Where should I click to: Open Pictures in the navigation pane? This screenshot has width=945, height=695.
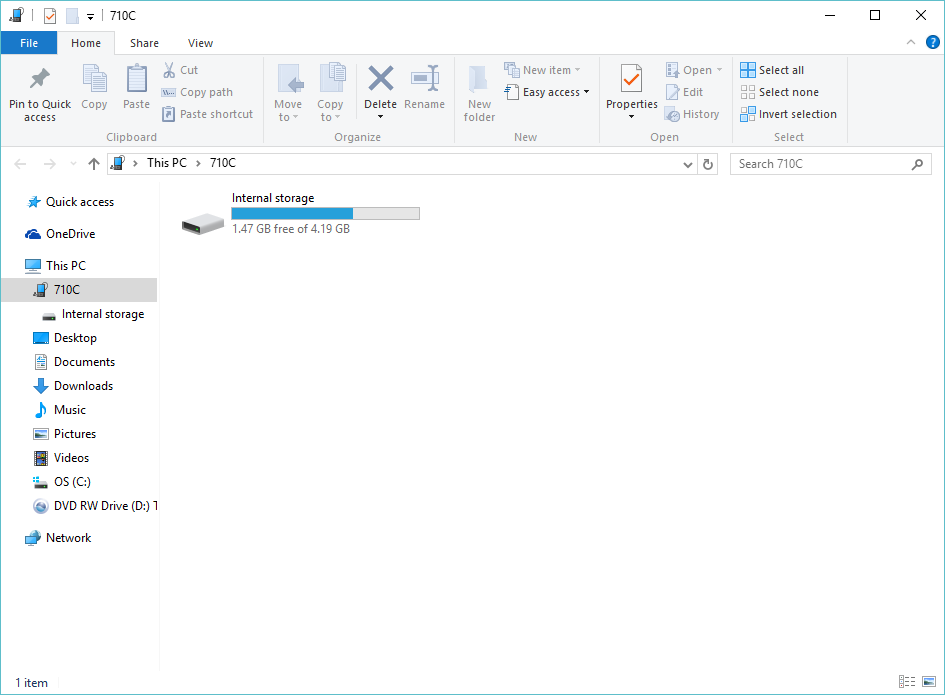point(64,434)
